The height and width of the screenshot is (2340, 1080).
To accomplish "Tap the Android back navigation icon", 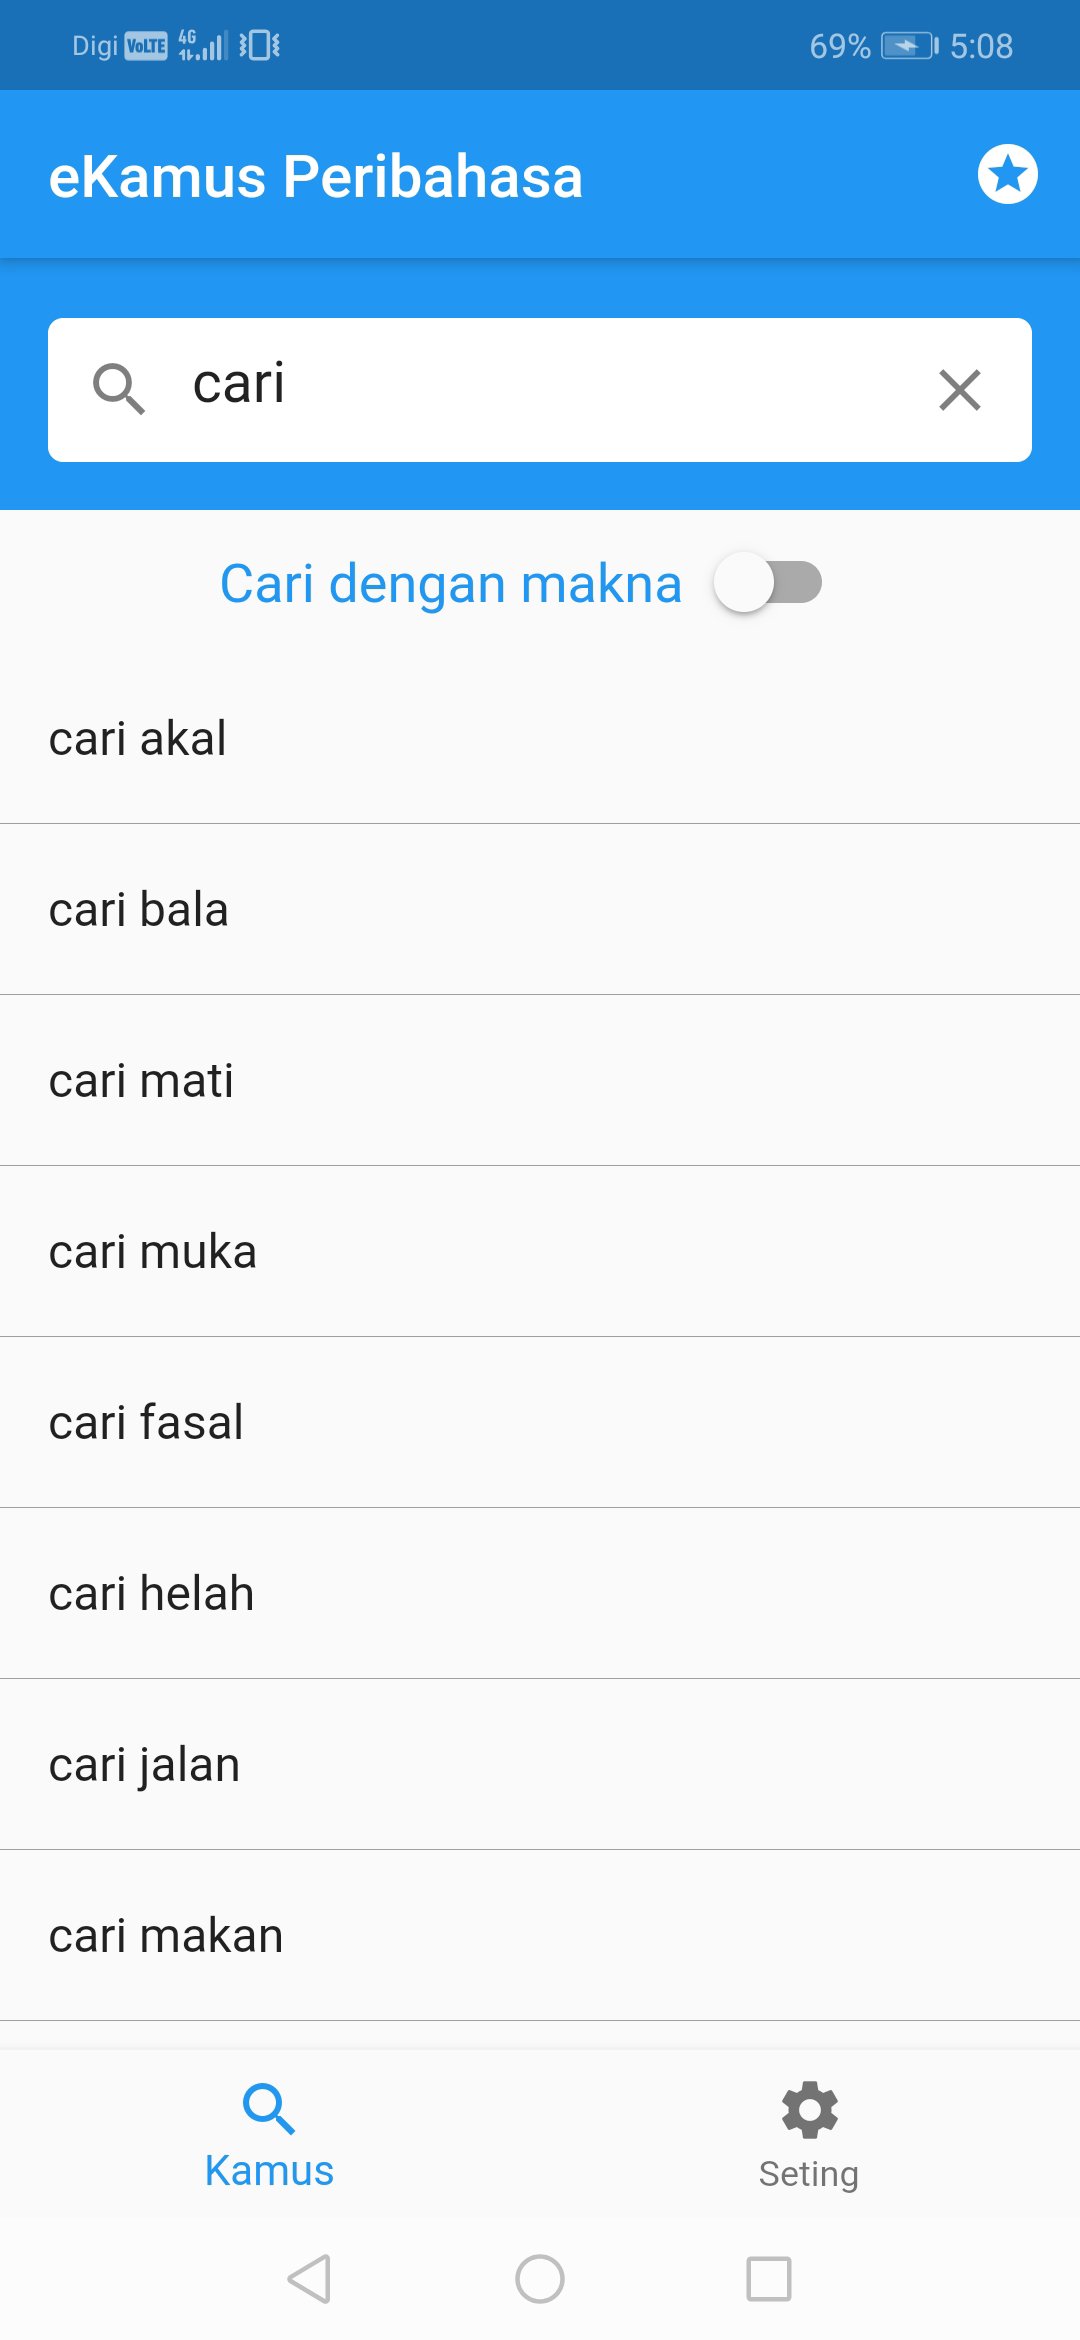I will tap(309, 2279).
